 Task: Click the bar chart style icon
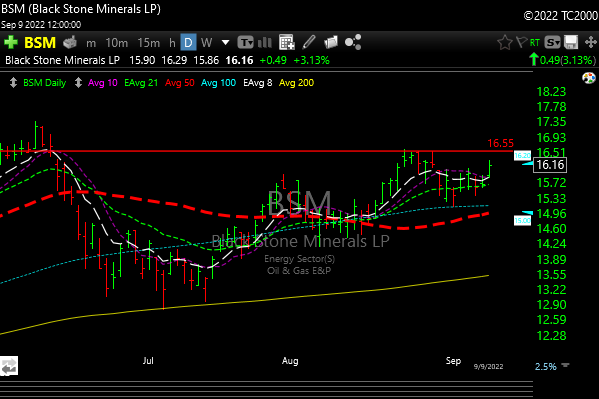point(265,42)
